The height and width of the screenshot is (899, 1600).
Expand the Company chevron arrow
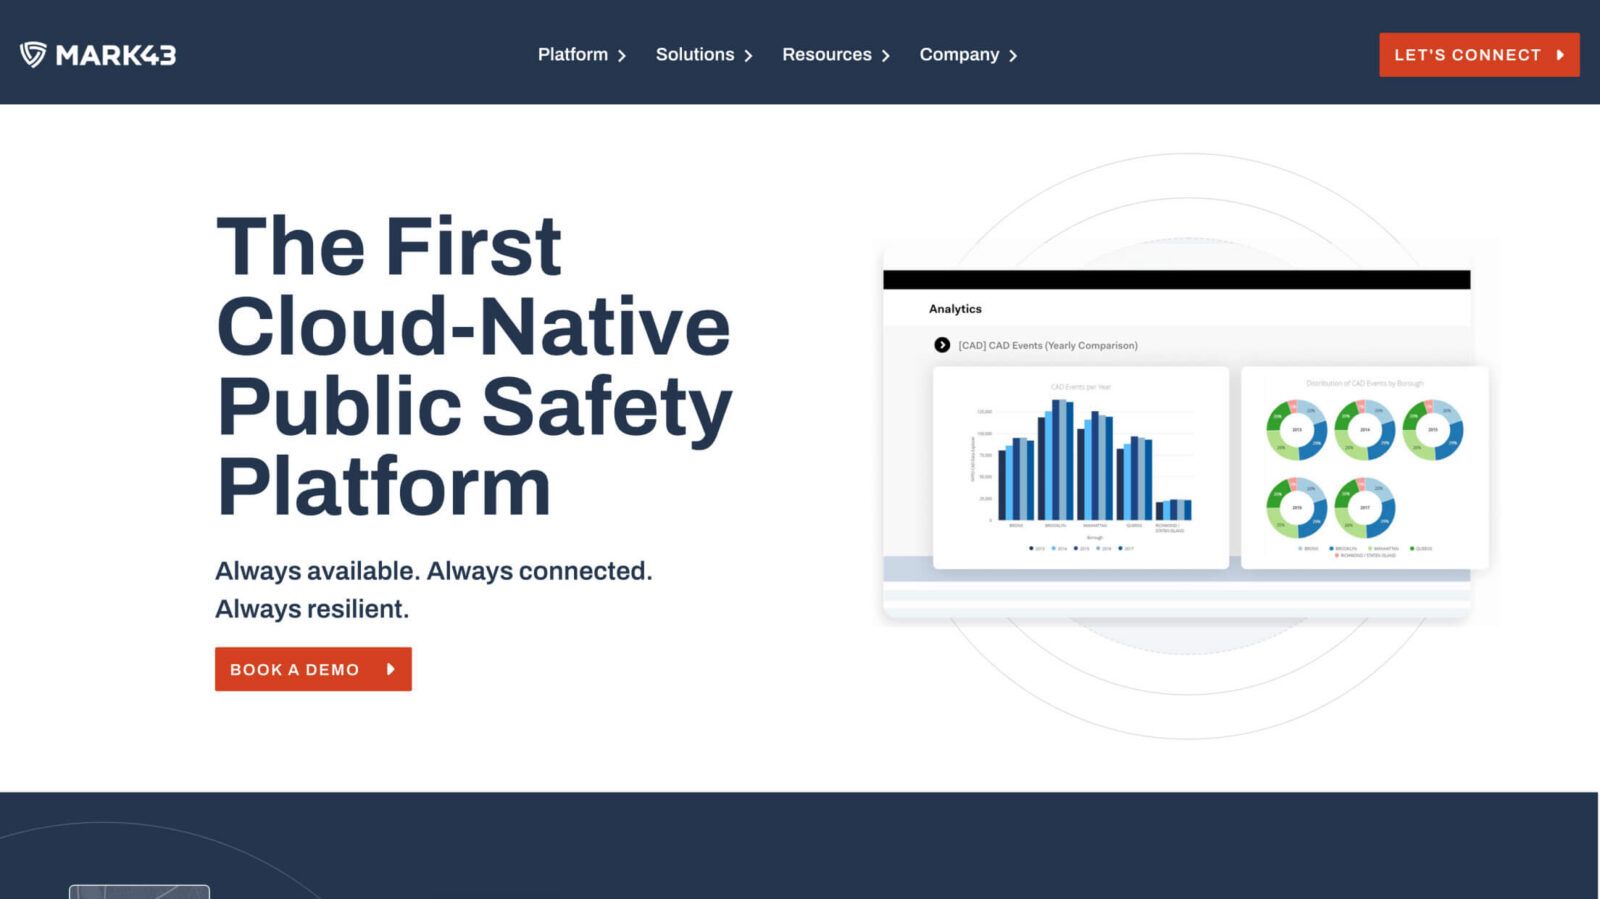[1013, 56]
